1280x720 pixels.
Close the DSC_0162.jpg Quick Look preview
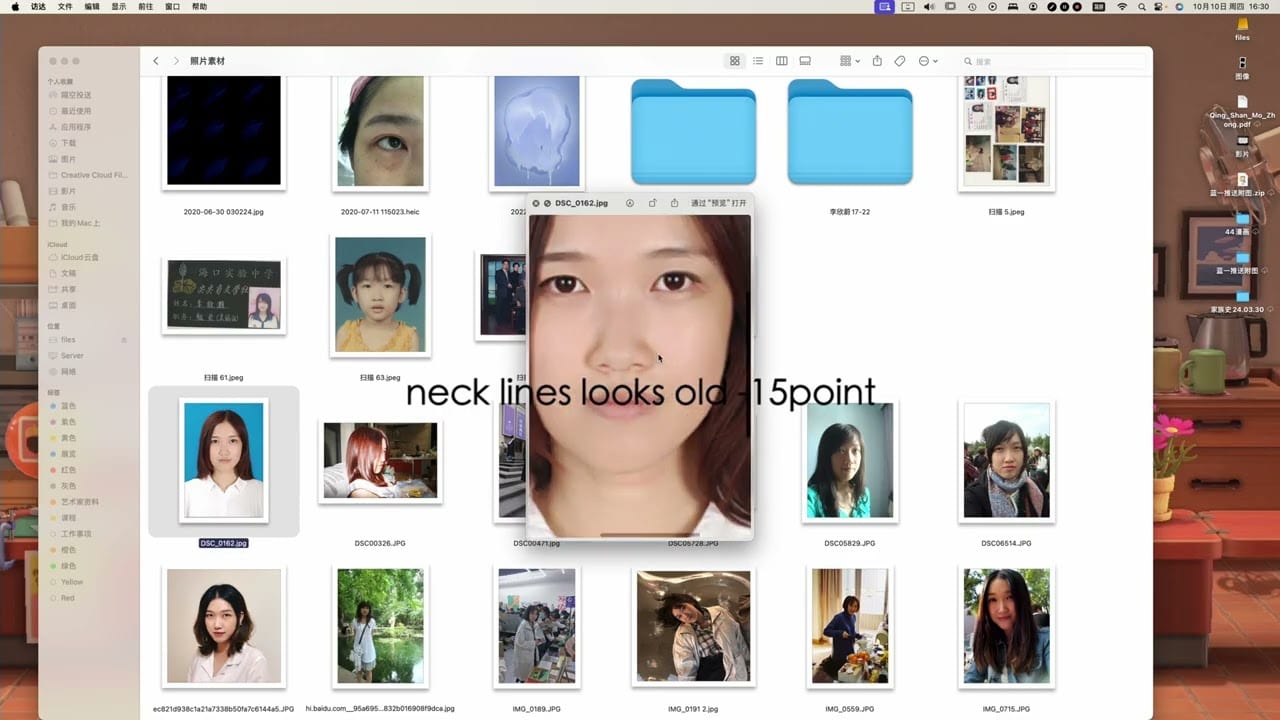tap(536, 203)
